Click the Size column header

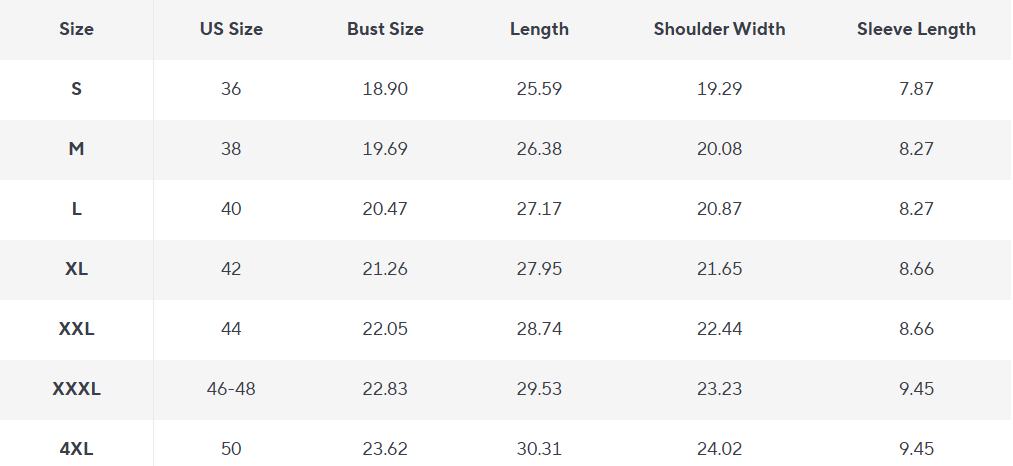(x=76, y=29)
